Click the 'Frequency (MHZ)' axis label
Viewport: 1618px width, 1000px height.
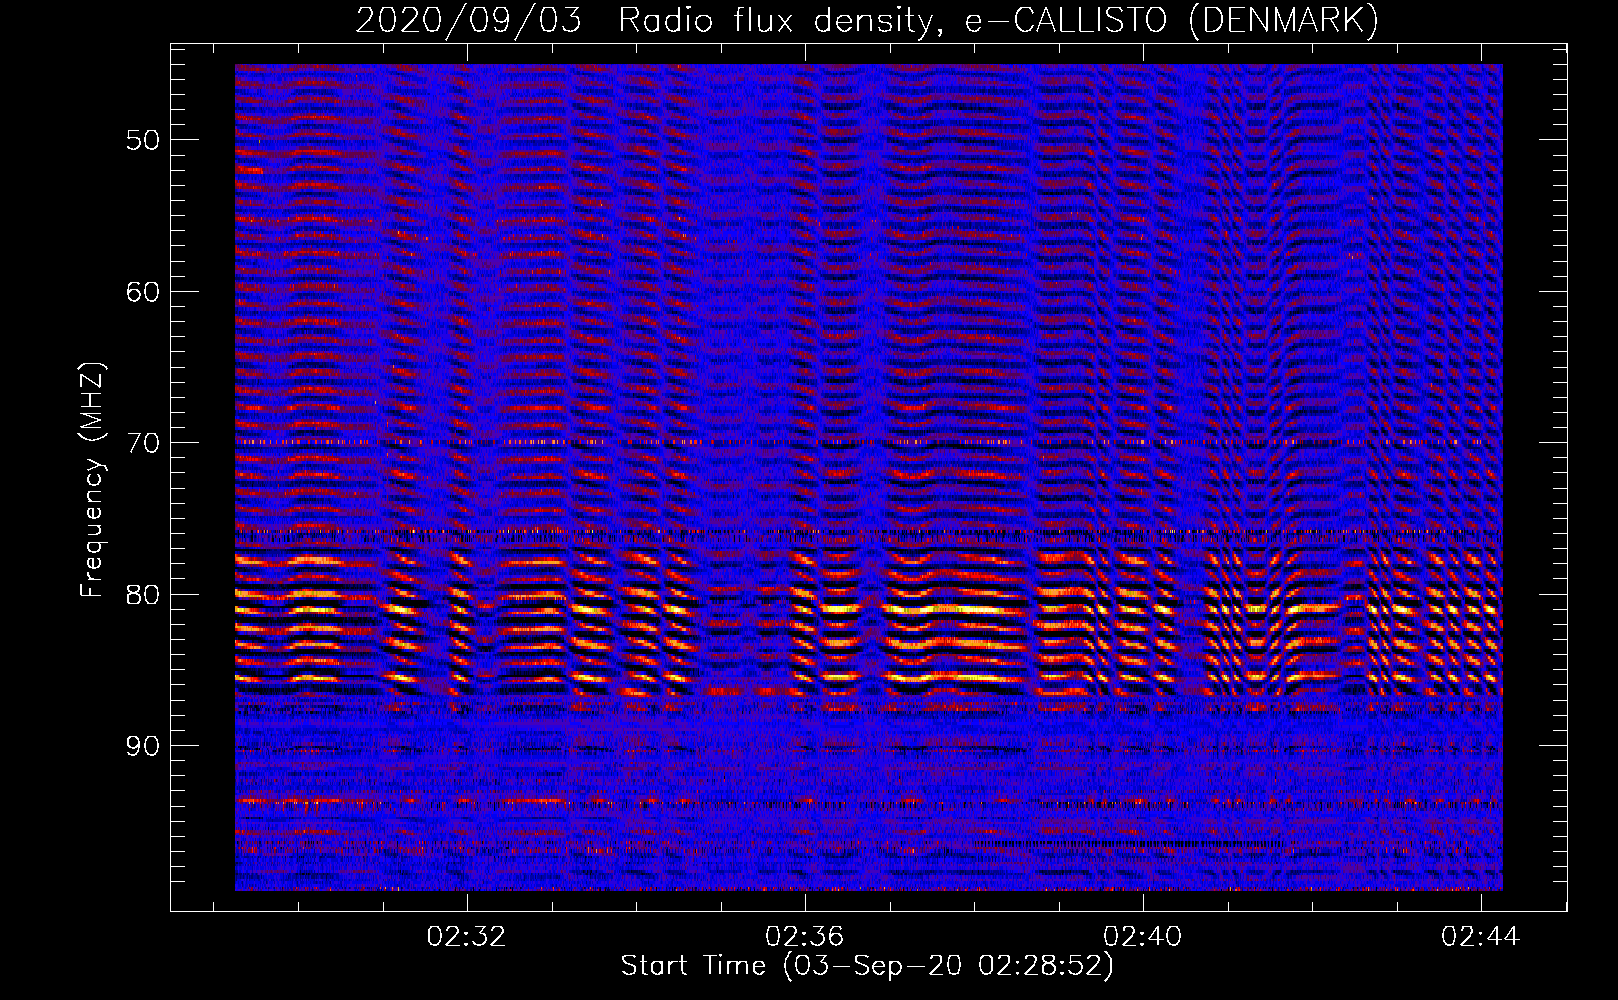(92, 481)
